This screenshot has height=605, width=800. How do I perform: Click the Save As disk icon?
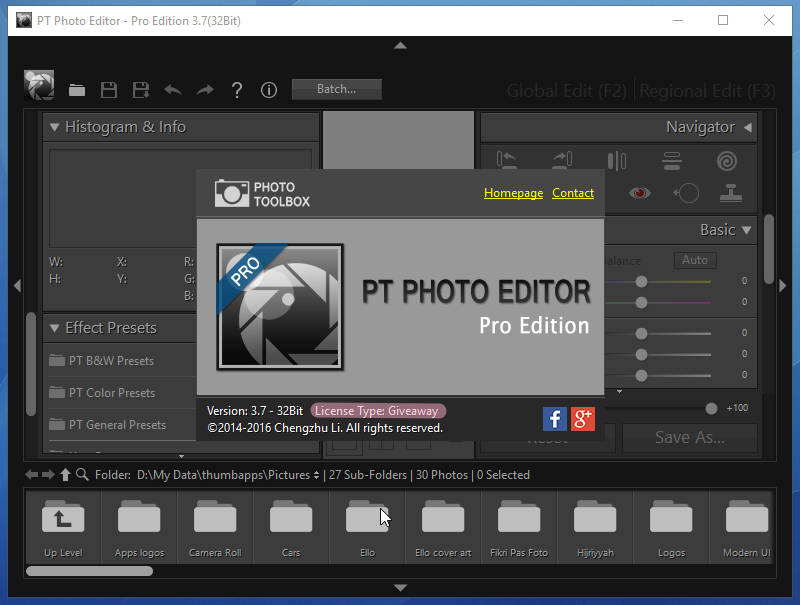click(141, 90)
